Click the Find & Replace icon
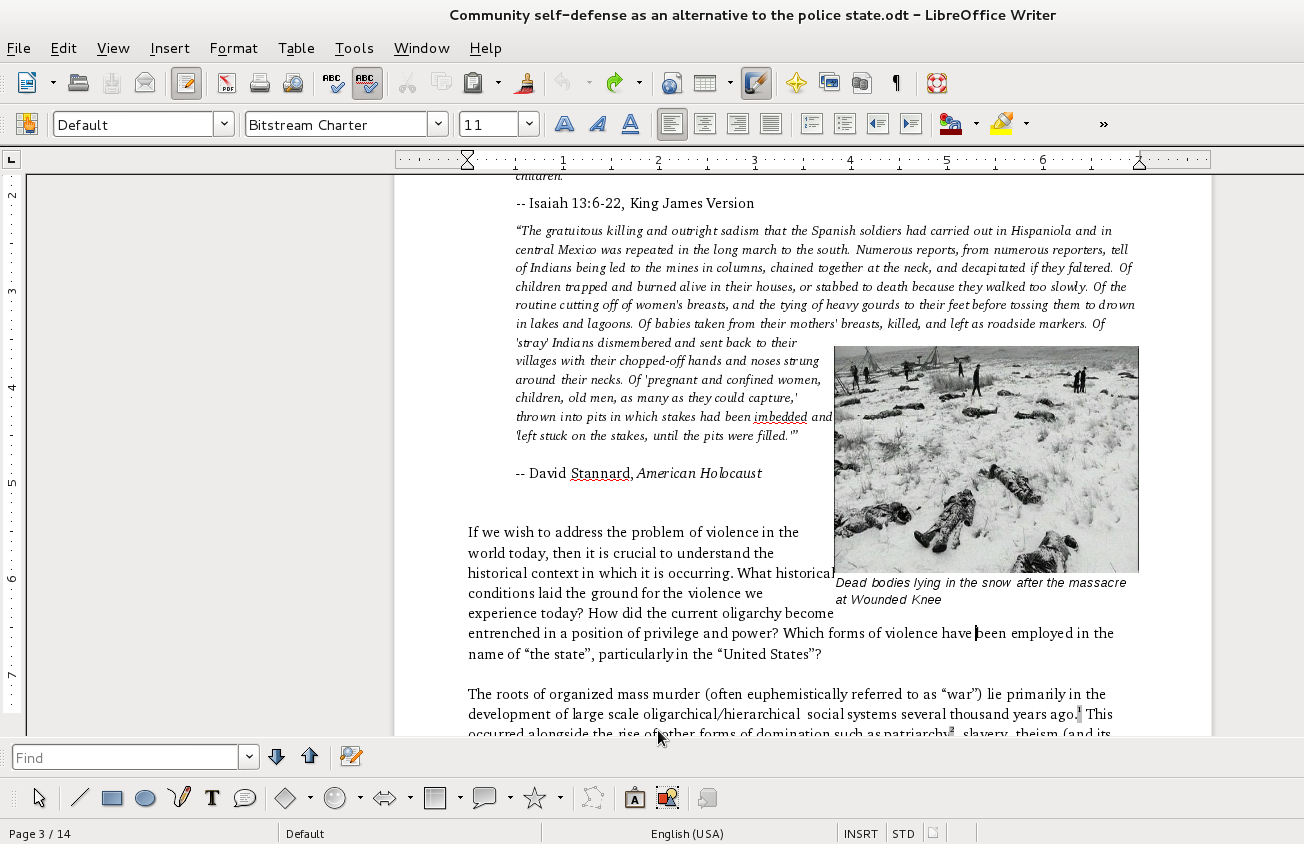Viewport: 1304px width, 844px height. [x=350, y=757]
